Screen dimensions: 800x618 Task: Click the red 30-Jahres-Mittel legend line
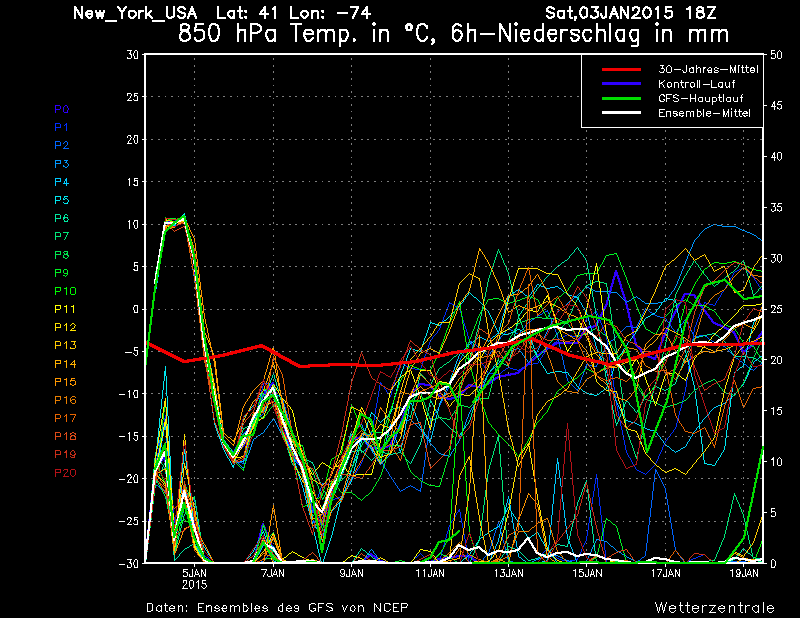tap(621, 69)
